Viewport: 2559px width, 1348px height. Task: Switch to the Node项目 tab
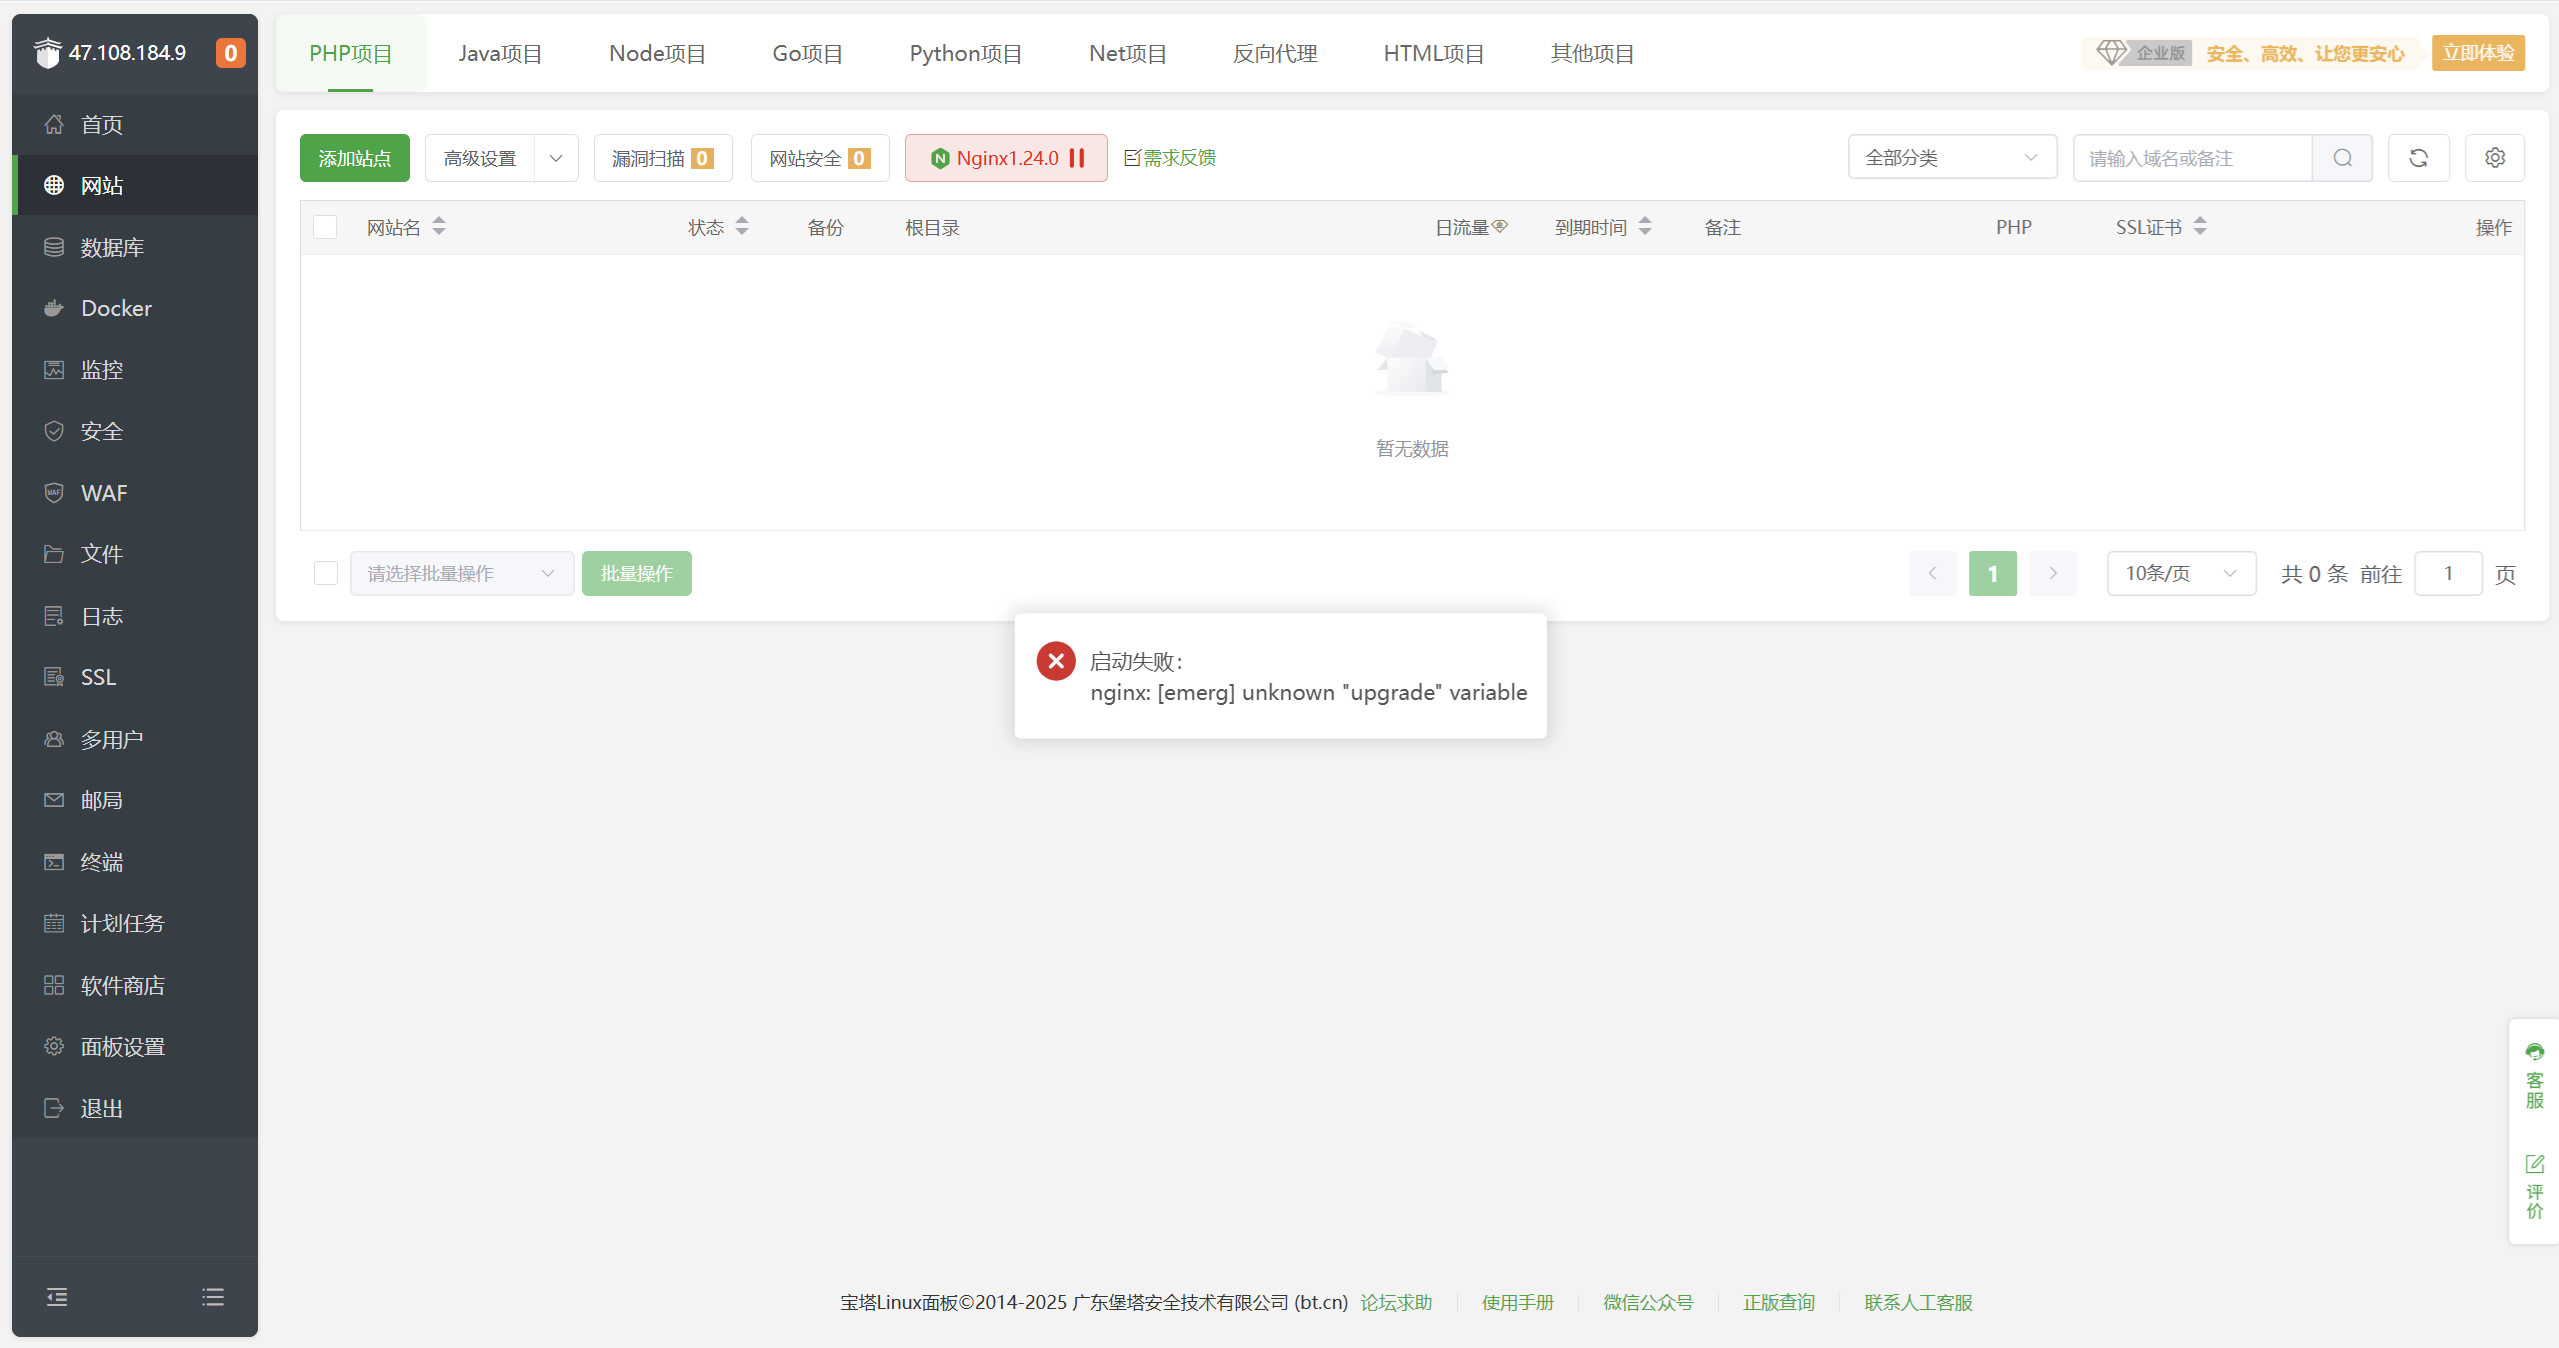tap(657, 53)
